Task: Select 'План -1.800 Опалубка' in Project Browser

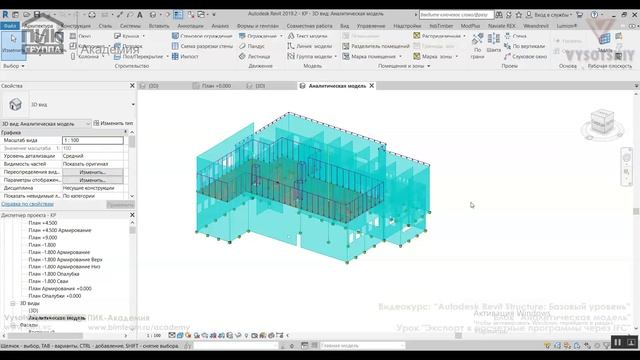Action: tap(53, 274)
